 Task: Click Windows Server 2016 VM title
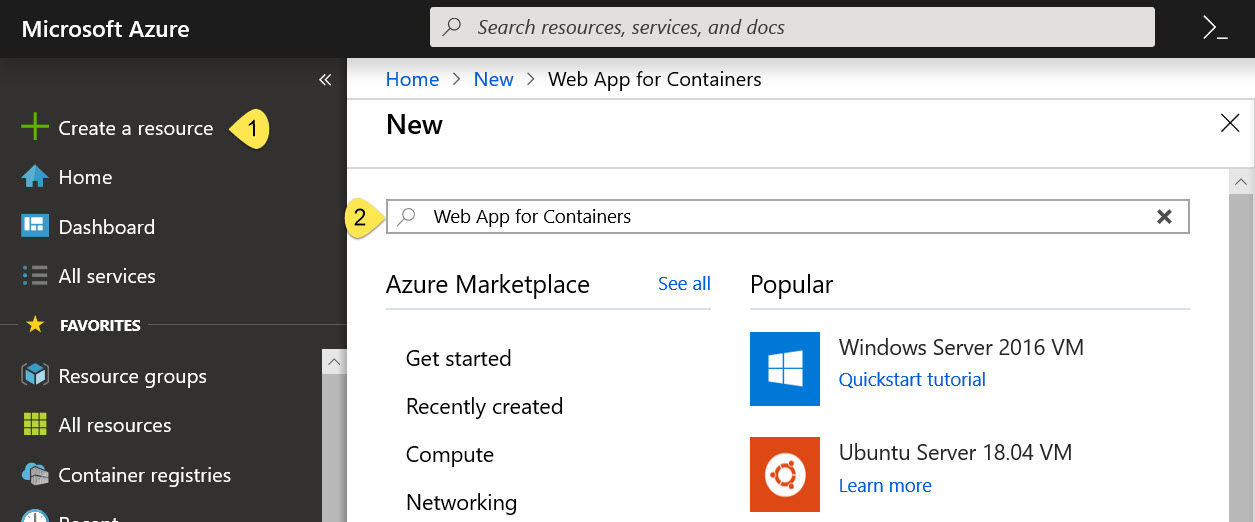click(961, 347)
